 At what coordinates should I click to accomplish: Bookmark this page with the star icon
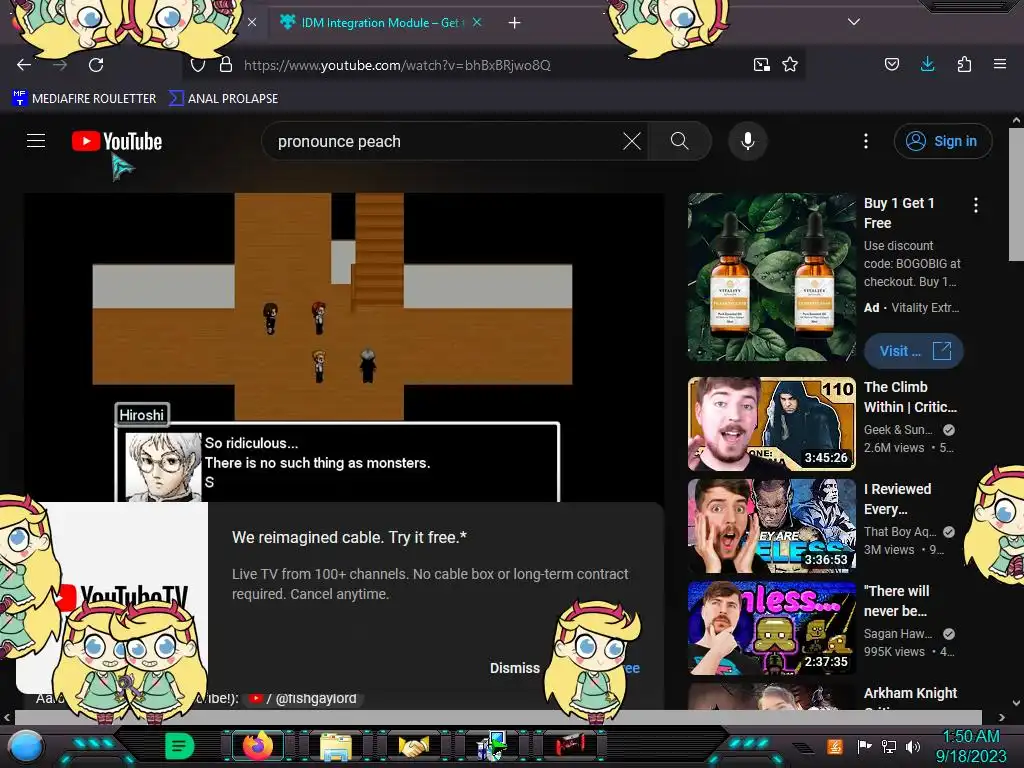coord(790,64)
